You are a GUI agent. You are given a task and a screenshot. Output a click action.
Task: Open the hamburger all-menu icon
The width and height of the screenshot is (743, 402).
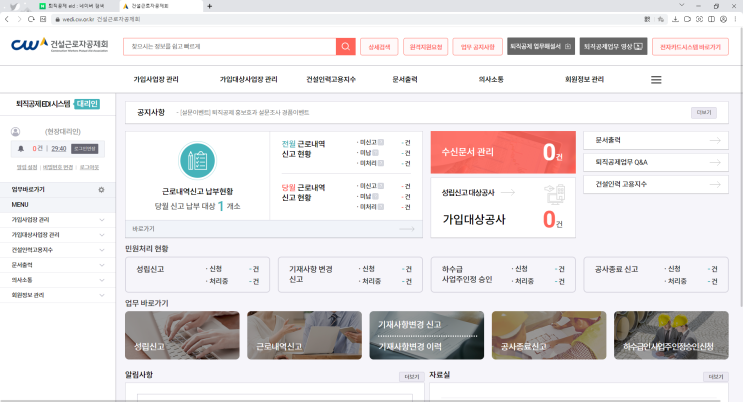coord(656,79)
